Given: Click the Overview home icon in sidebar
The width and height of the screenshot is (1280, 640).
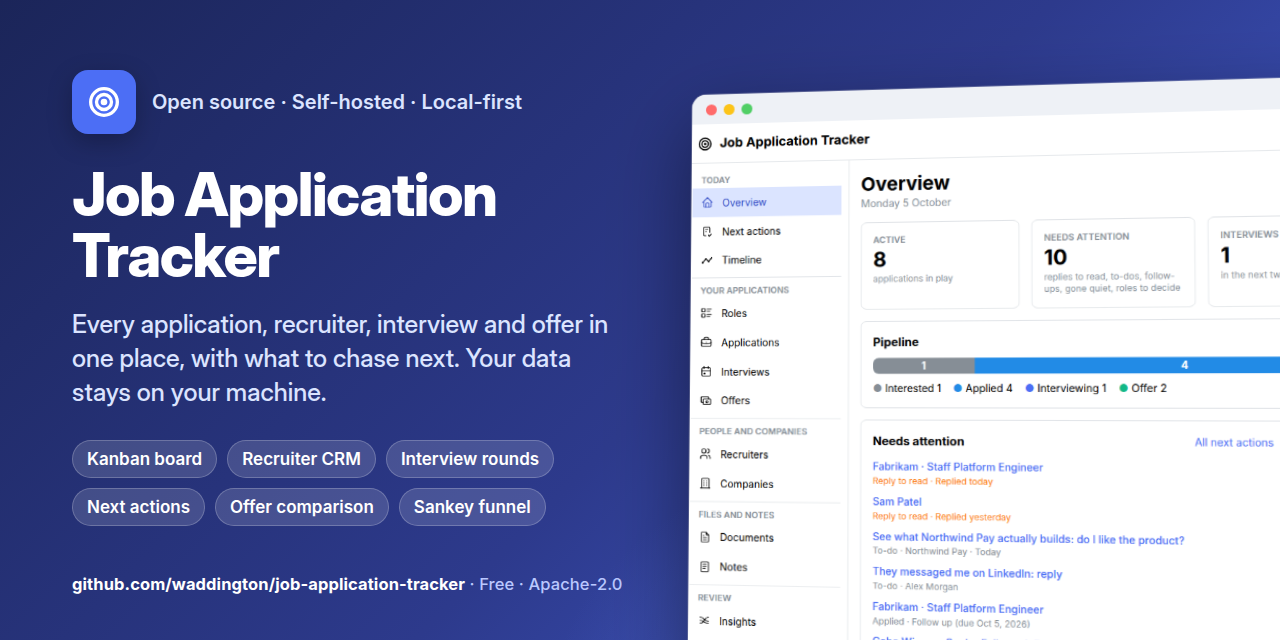Looking at the screenshot, I should point(707,202).
